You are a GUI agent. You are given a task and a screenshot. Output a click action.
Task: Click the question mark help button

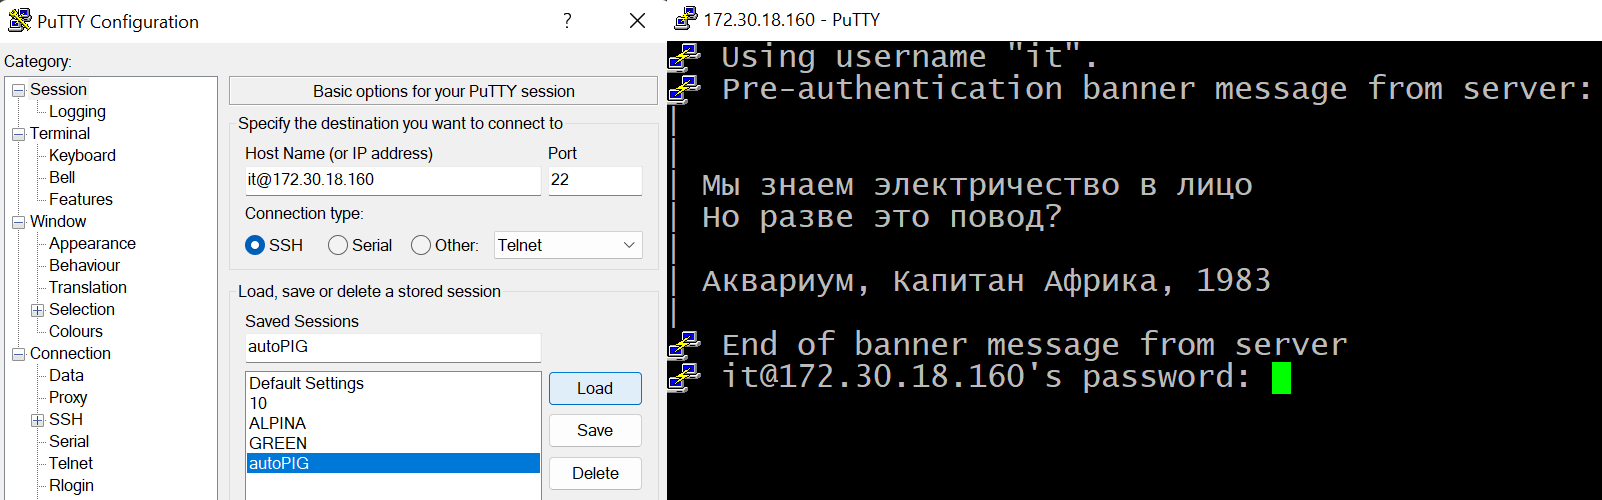pos(567,20)
